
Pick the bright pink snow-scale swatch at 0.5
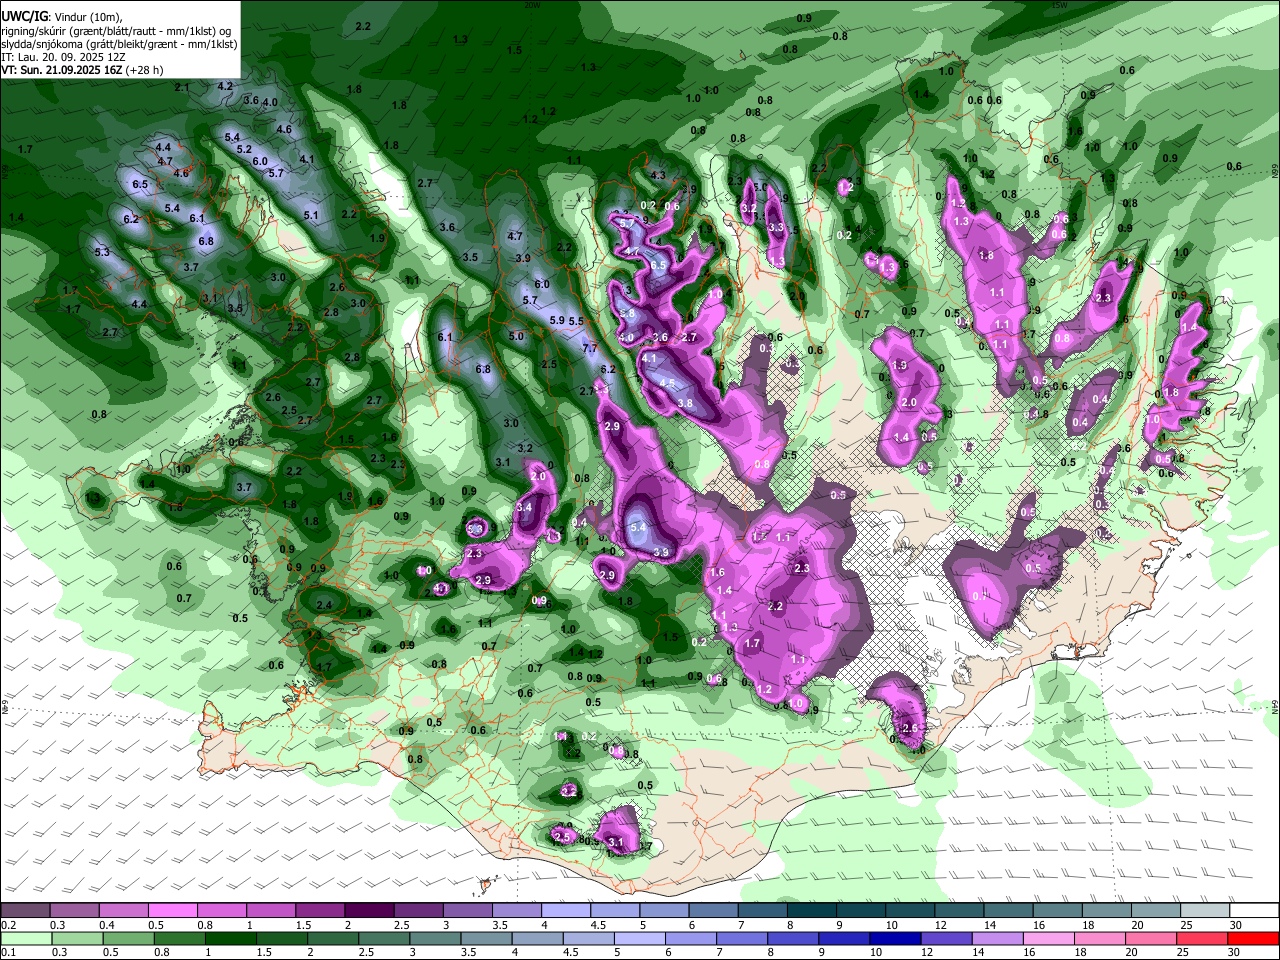point(172,911)
